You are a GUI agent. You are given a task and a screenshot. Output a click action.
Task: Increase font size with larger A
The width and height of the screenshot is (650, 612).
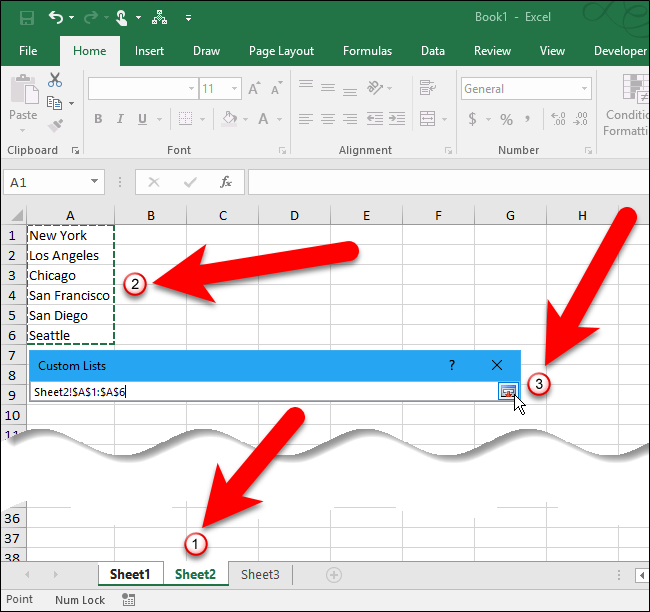(255, 88)
